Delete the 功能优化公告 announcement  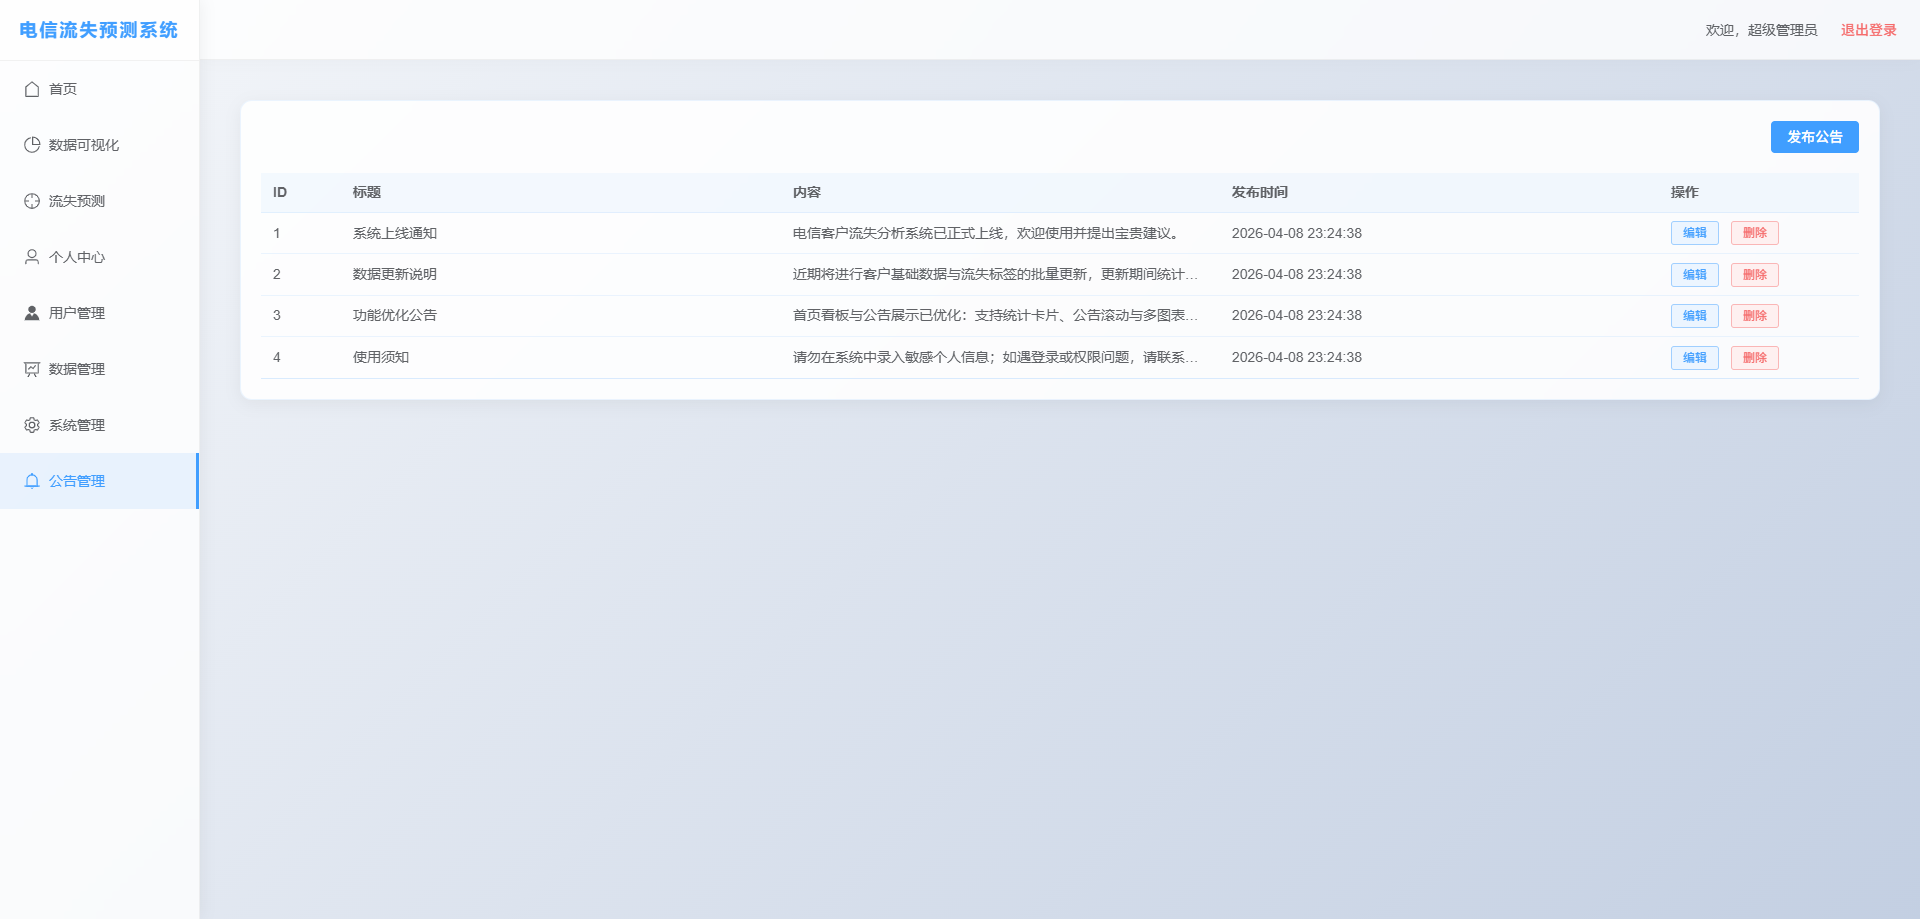pos(1754,316)
